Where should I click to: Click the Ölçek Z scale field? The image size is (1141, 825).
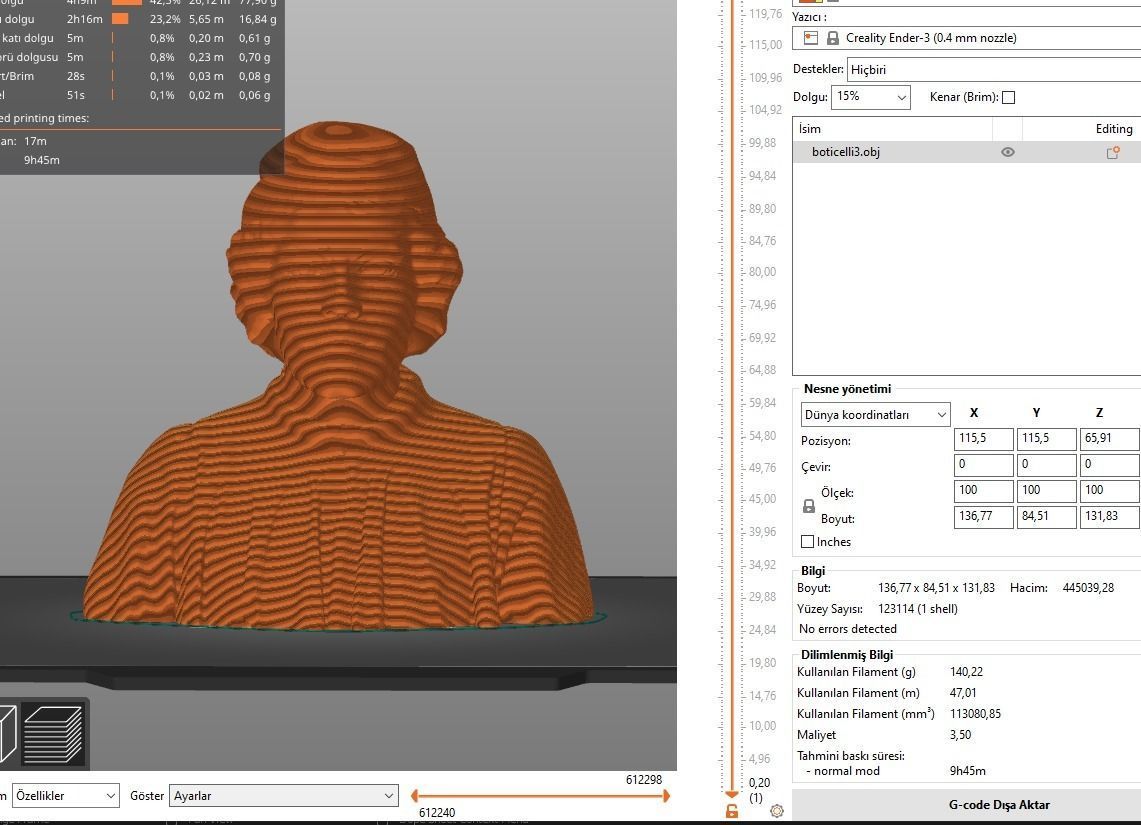coord(1110,491)
